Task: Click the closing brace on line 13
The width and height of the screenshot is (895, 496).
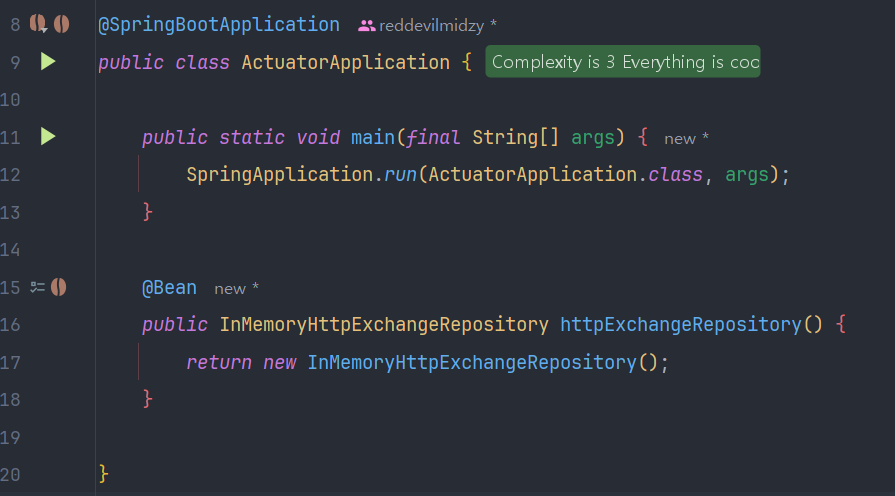Action: click(x=148, y=212)
